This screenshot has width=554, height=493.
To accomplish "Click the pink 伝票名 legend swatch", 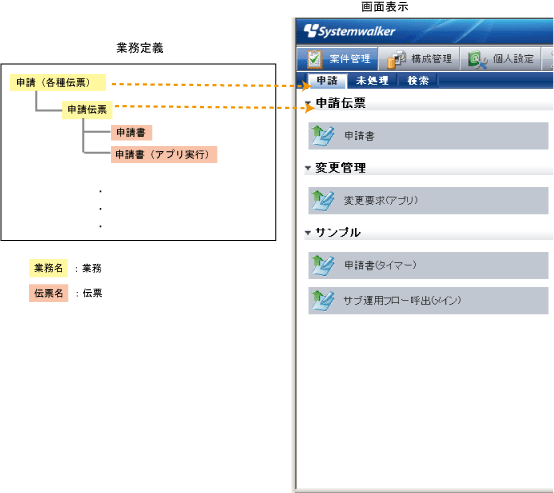I will point(48,293).
